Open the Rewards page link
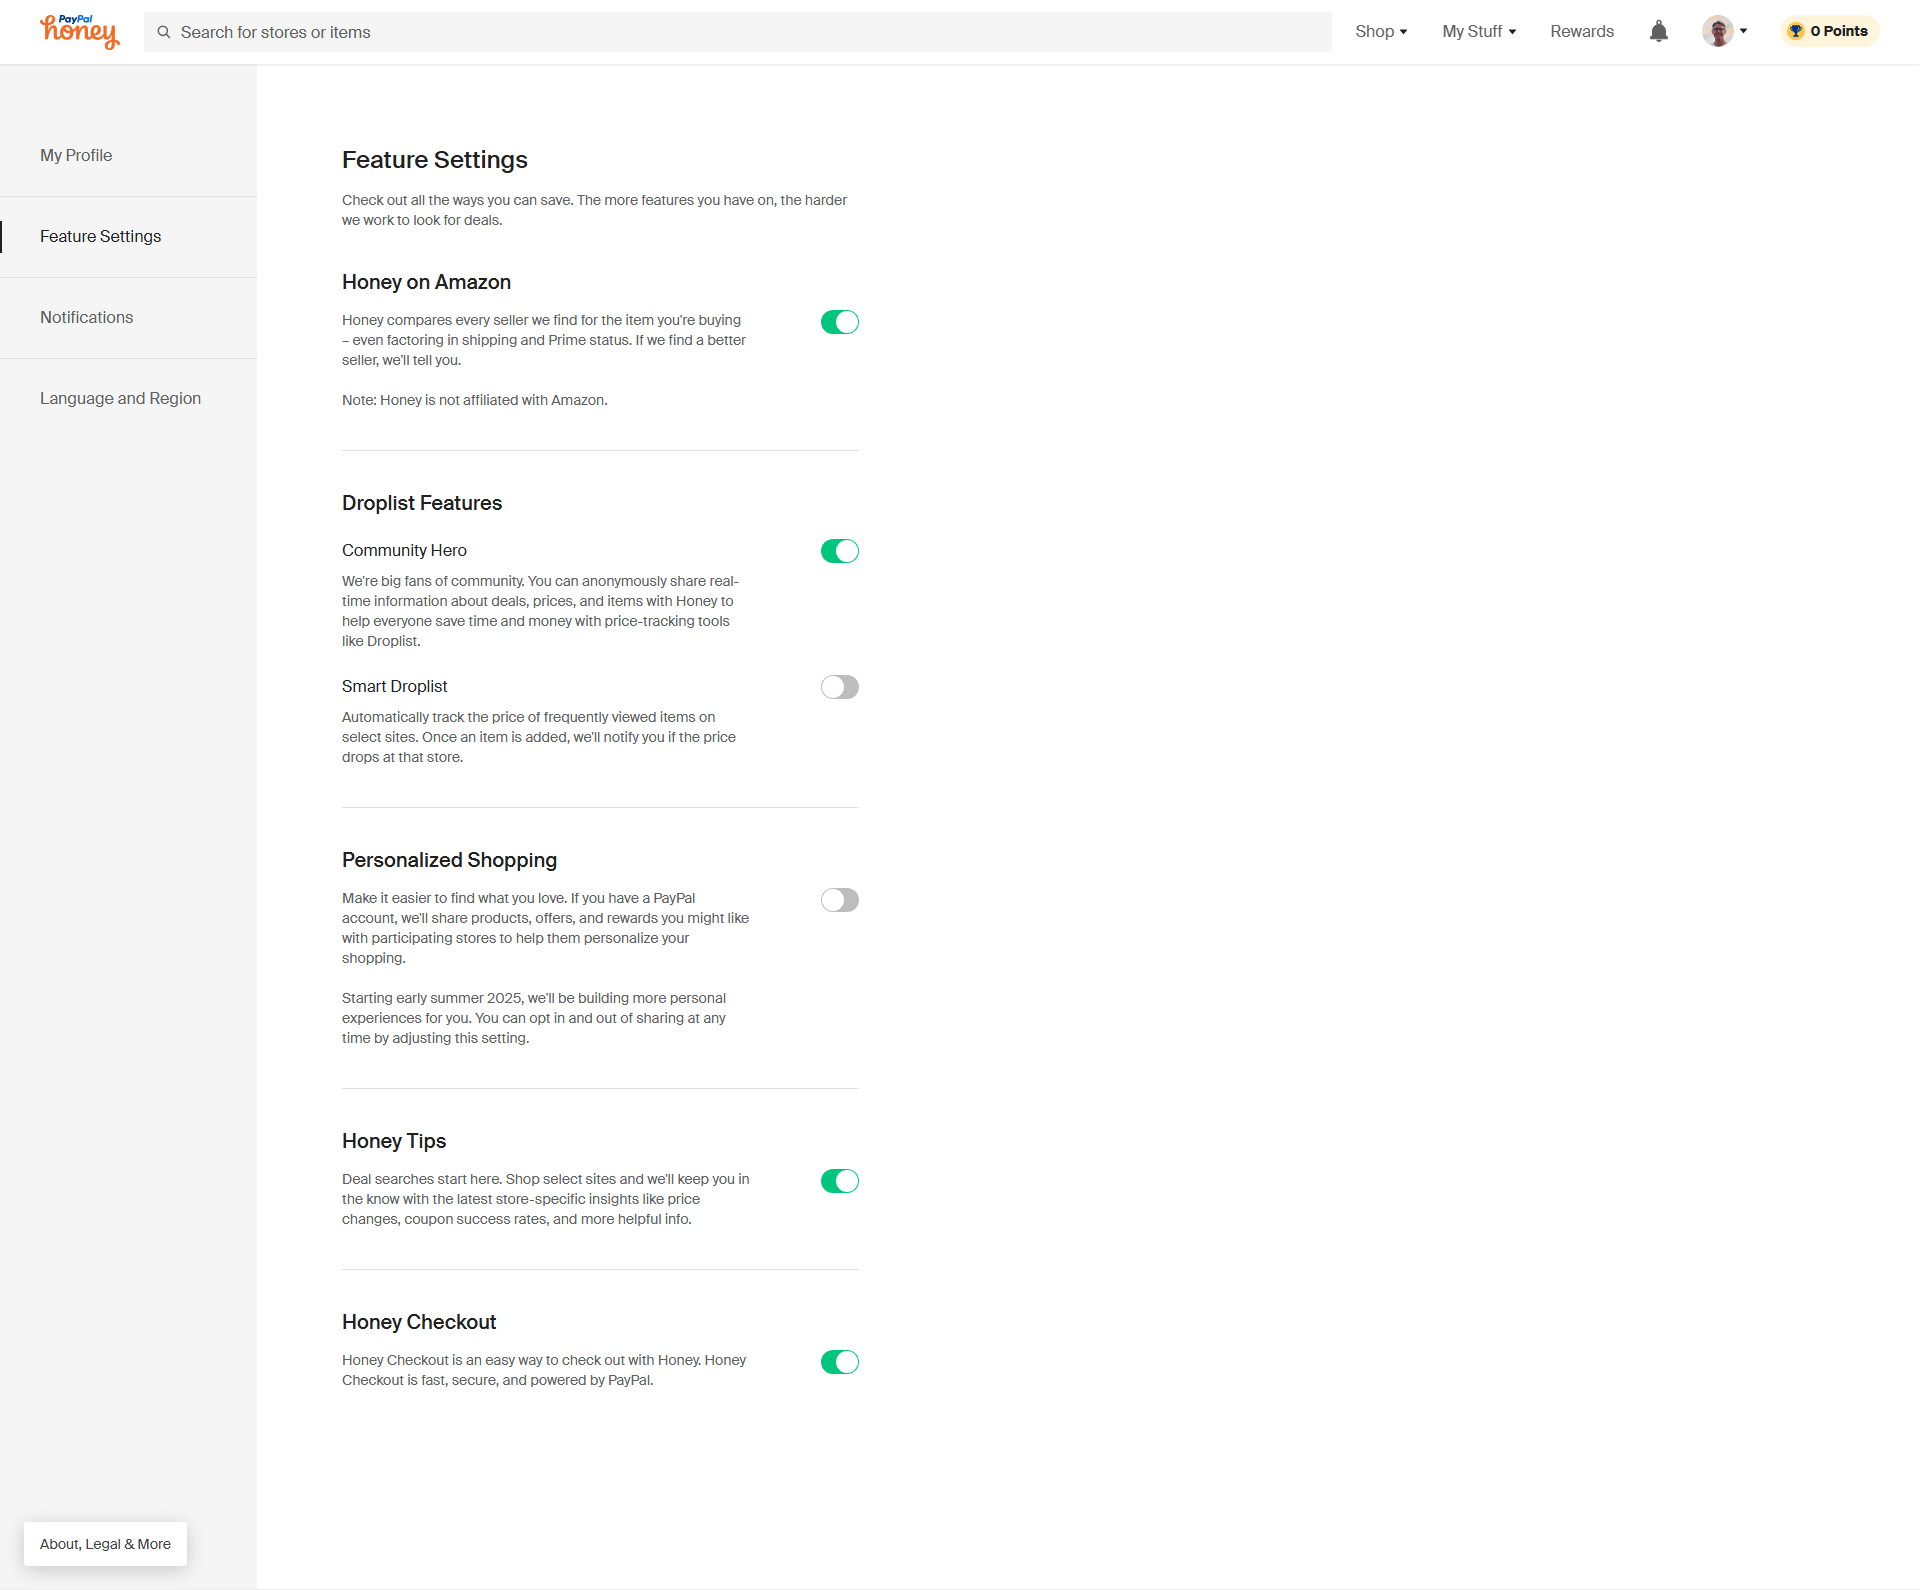 (1581, 32)
